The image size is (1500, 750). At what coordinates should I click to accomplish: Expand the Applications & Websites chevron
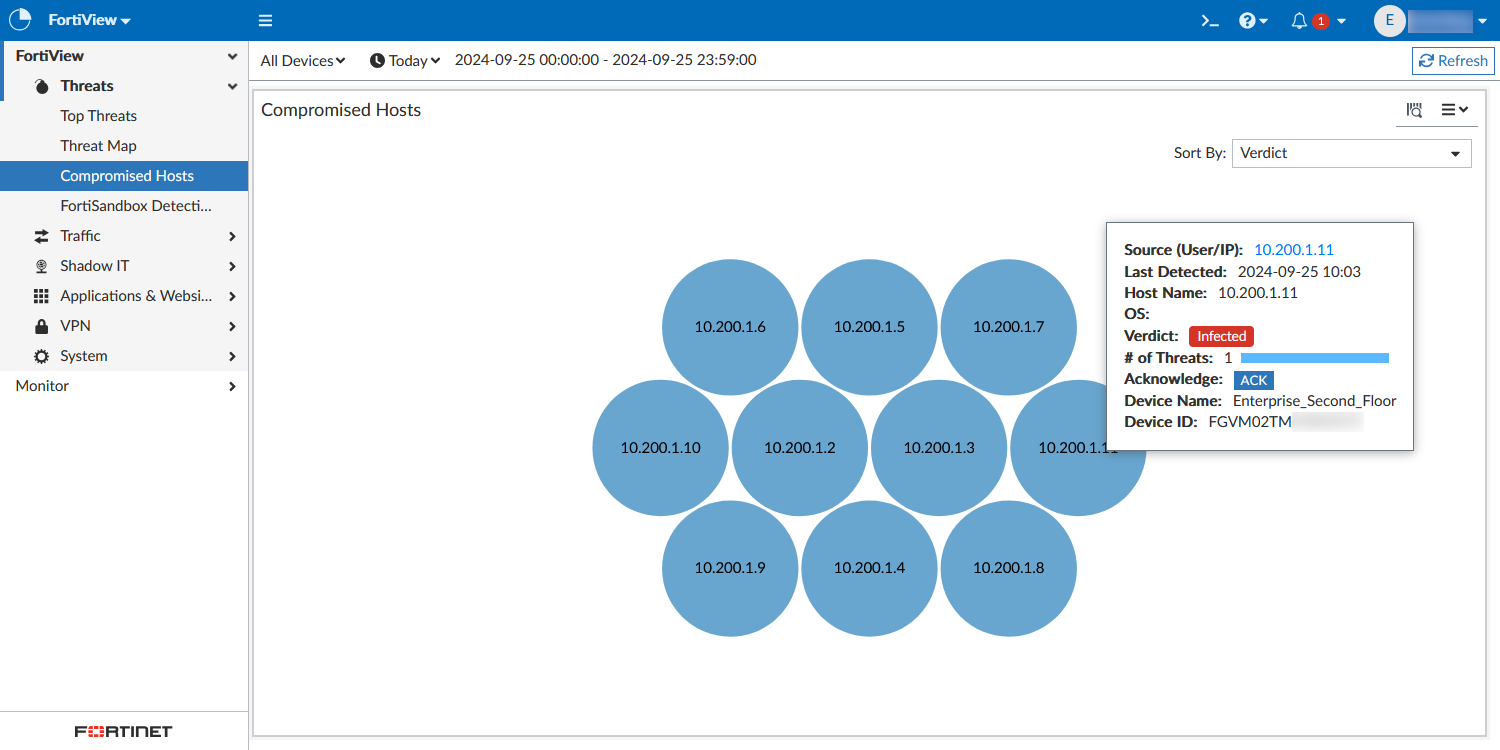tap(232, 296)
